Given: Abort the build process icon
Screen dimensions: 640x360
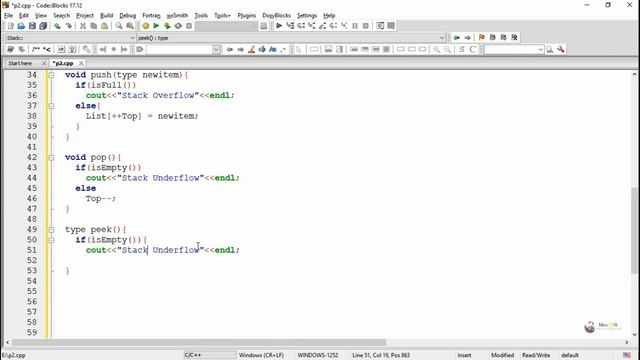Looking at the screenshot, I should tap(189, 26).
